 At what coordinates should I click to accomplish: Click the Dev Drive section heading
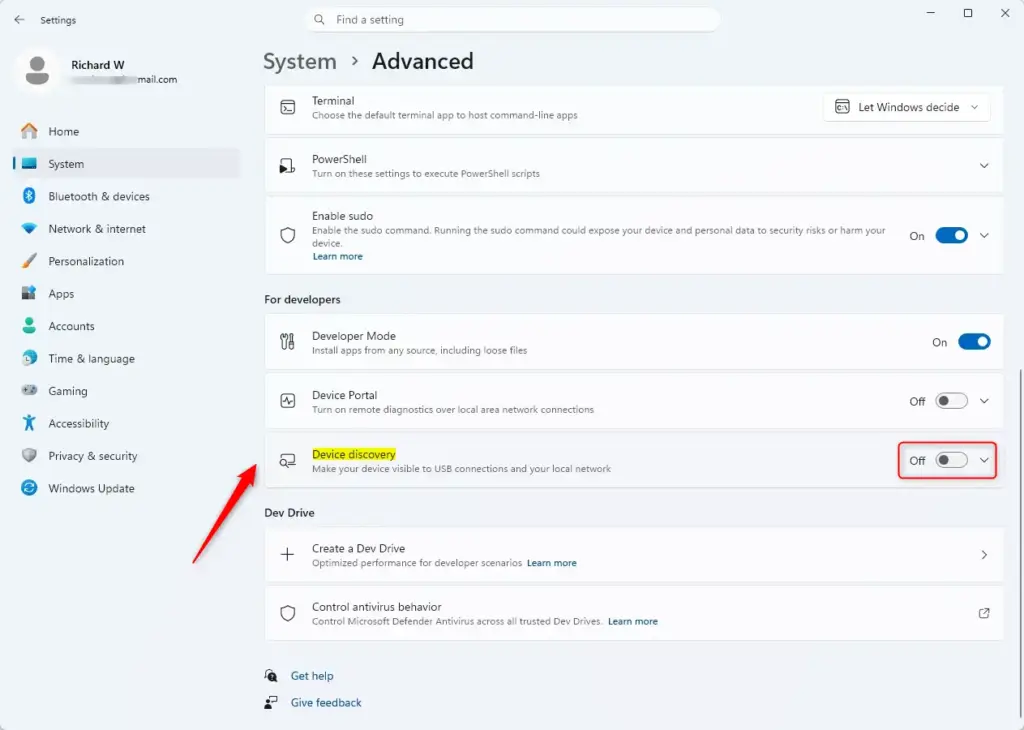click(x=289, y=513)
